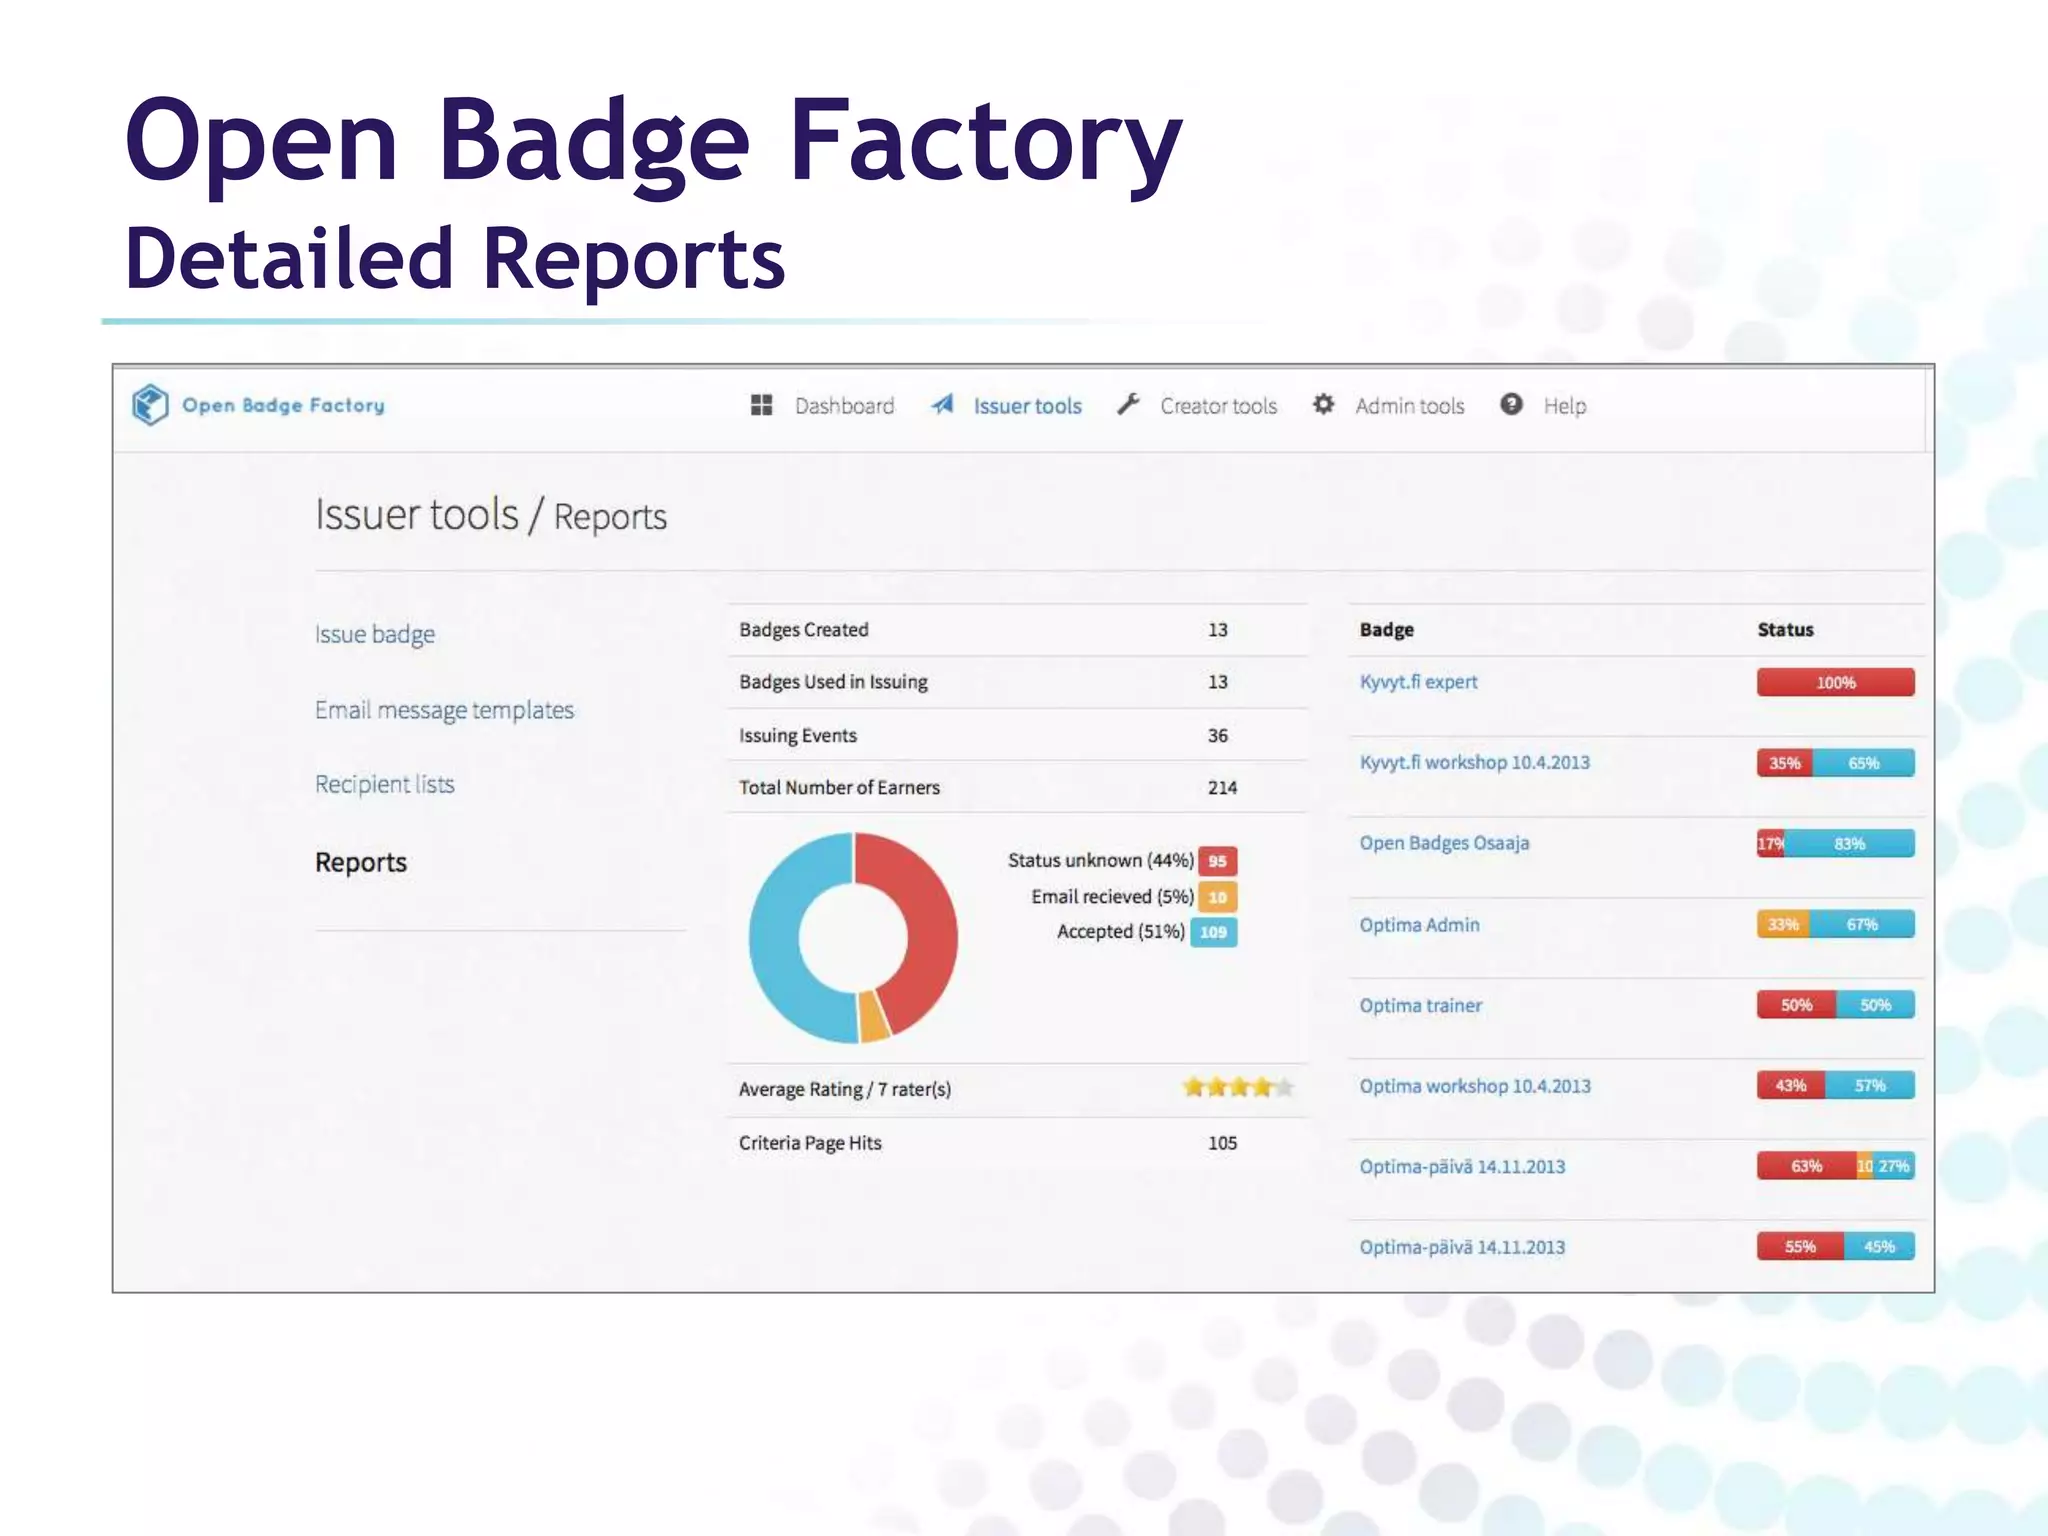The width and height of the screenshot is (2048, 1536).
Task: Click Optima Admin 33% orange segment
Action: [1783, 925]
